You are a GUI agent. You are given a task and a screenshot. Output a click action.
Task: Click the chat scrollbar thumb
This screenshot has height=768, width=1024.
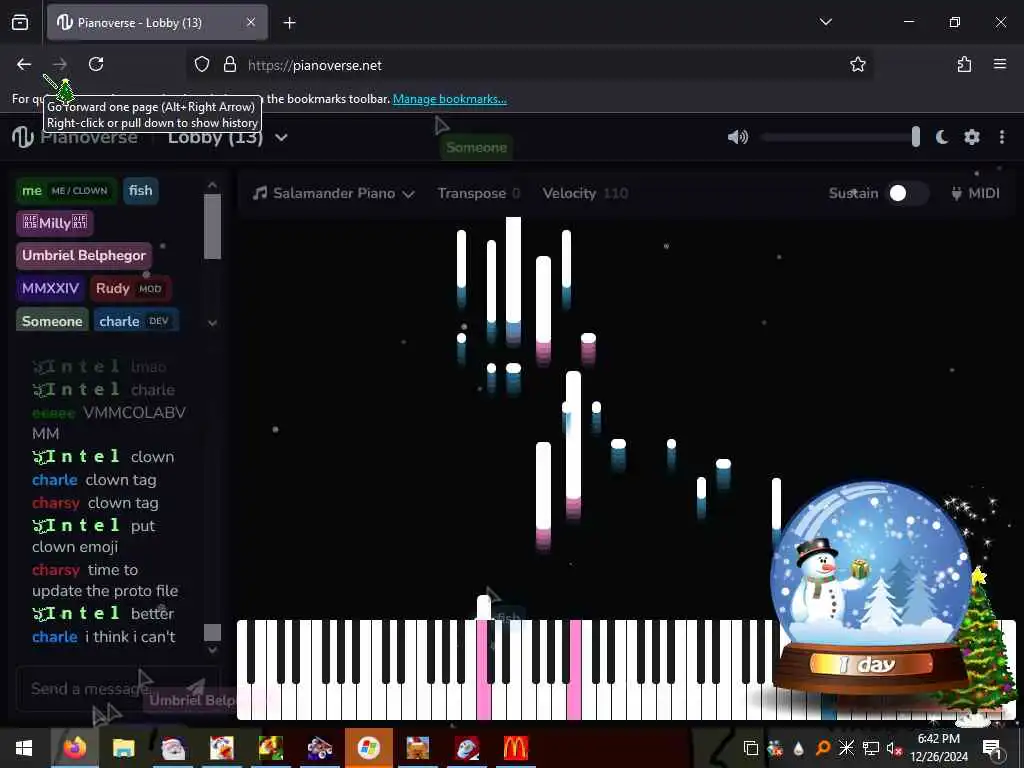pyautogui.click(x=212, y=632)
